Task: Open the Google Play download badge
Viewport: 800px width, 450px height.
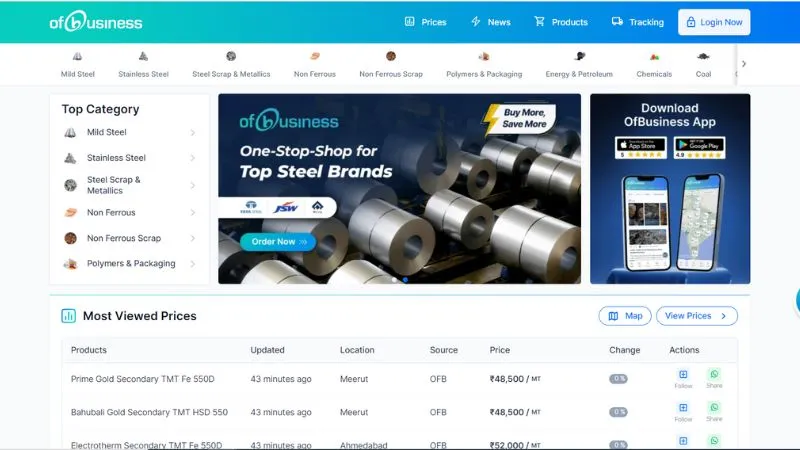Action: tap(699, 147)
